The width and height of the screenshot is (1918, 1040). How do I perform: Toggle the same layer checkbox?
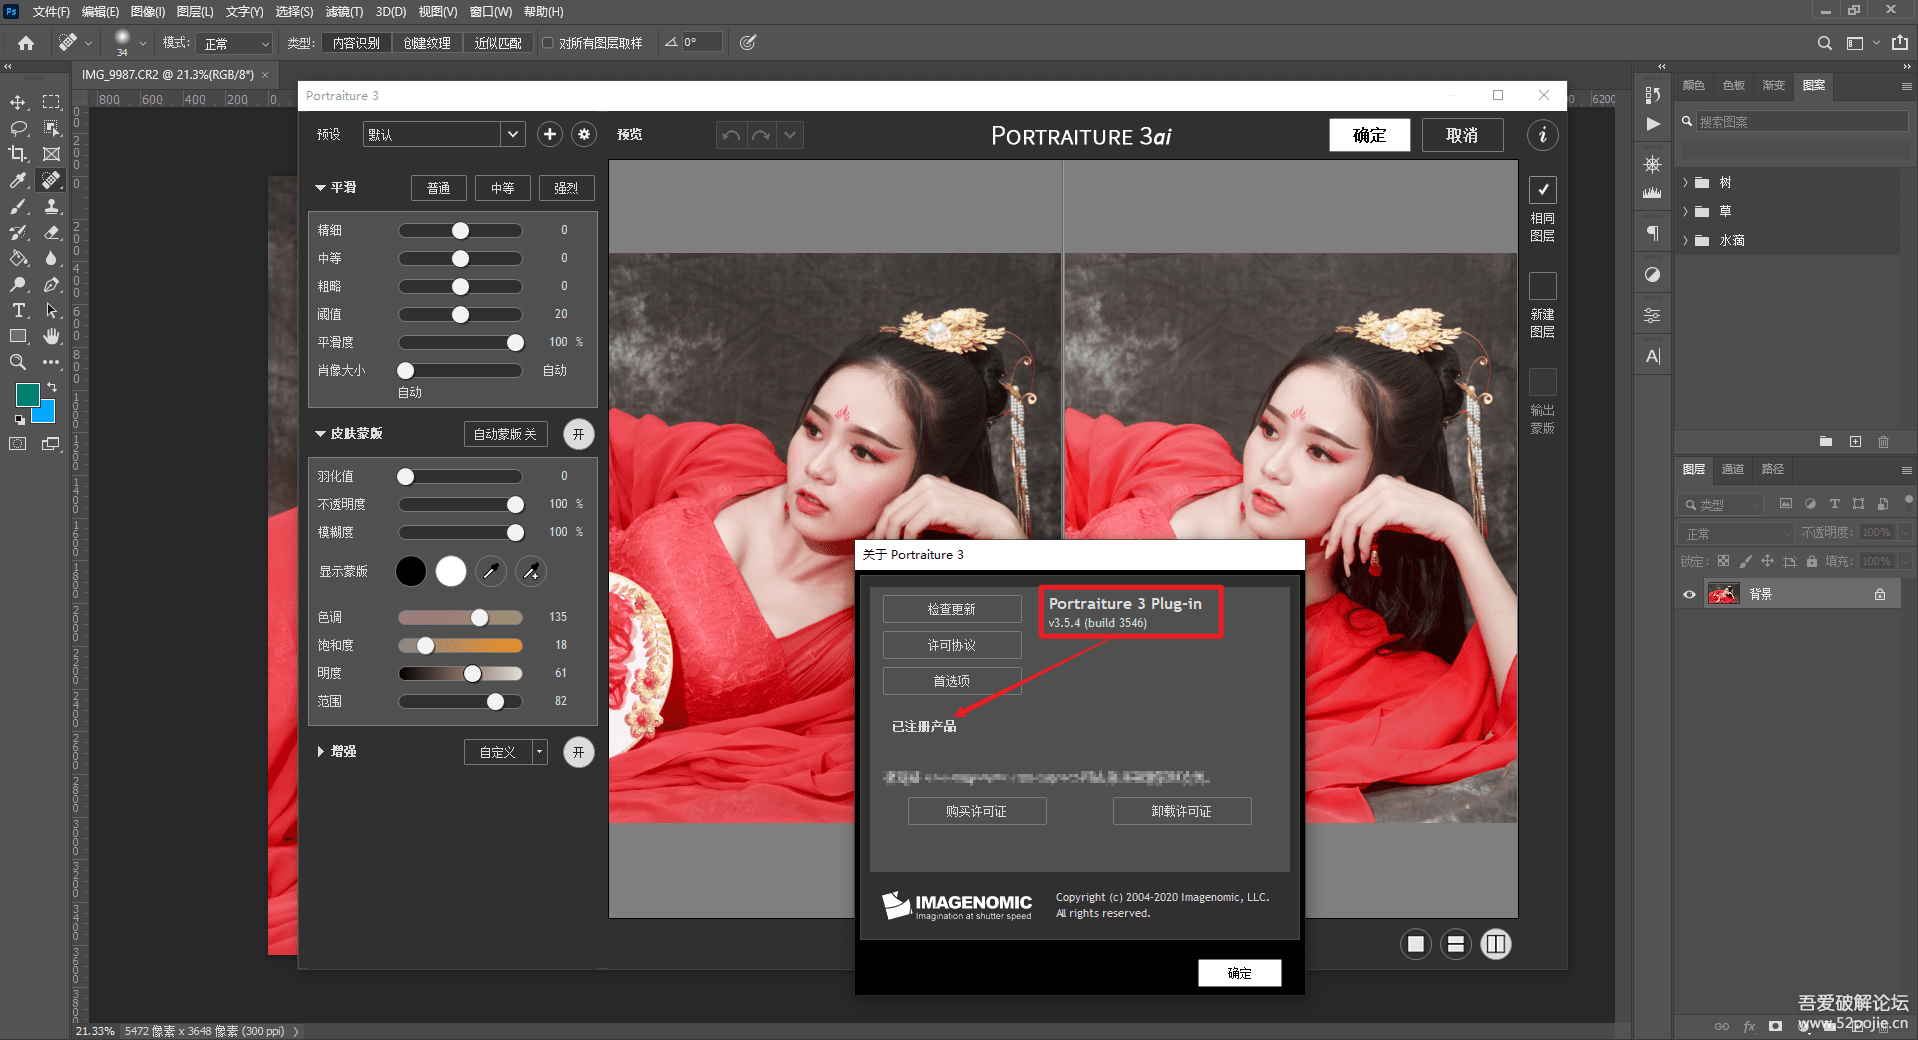(x=1542, y=190)
